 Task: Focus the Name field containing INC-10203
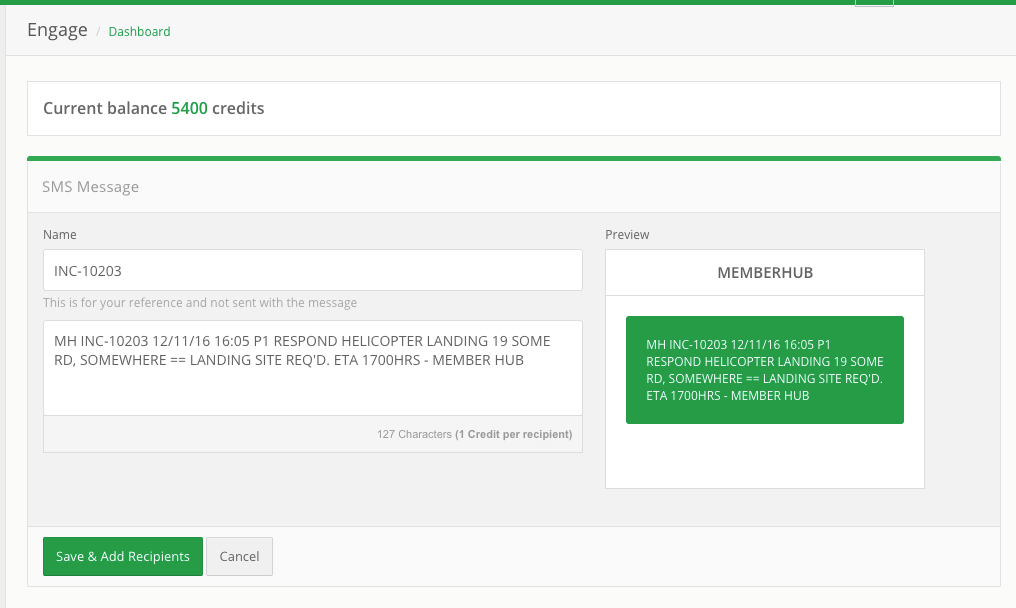313,270
